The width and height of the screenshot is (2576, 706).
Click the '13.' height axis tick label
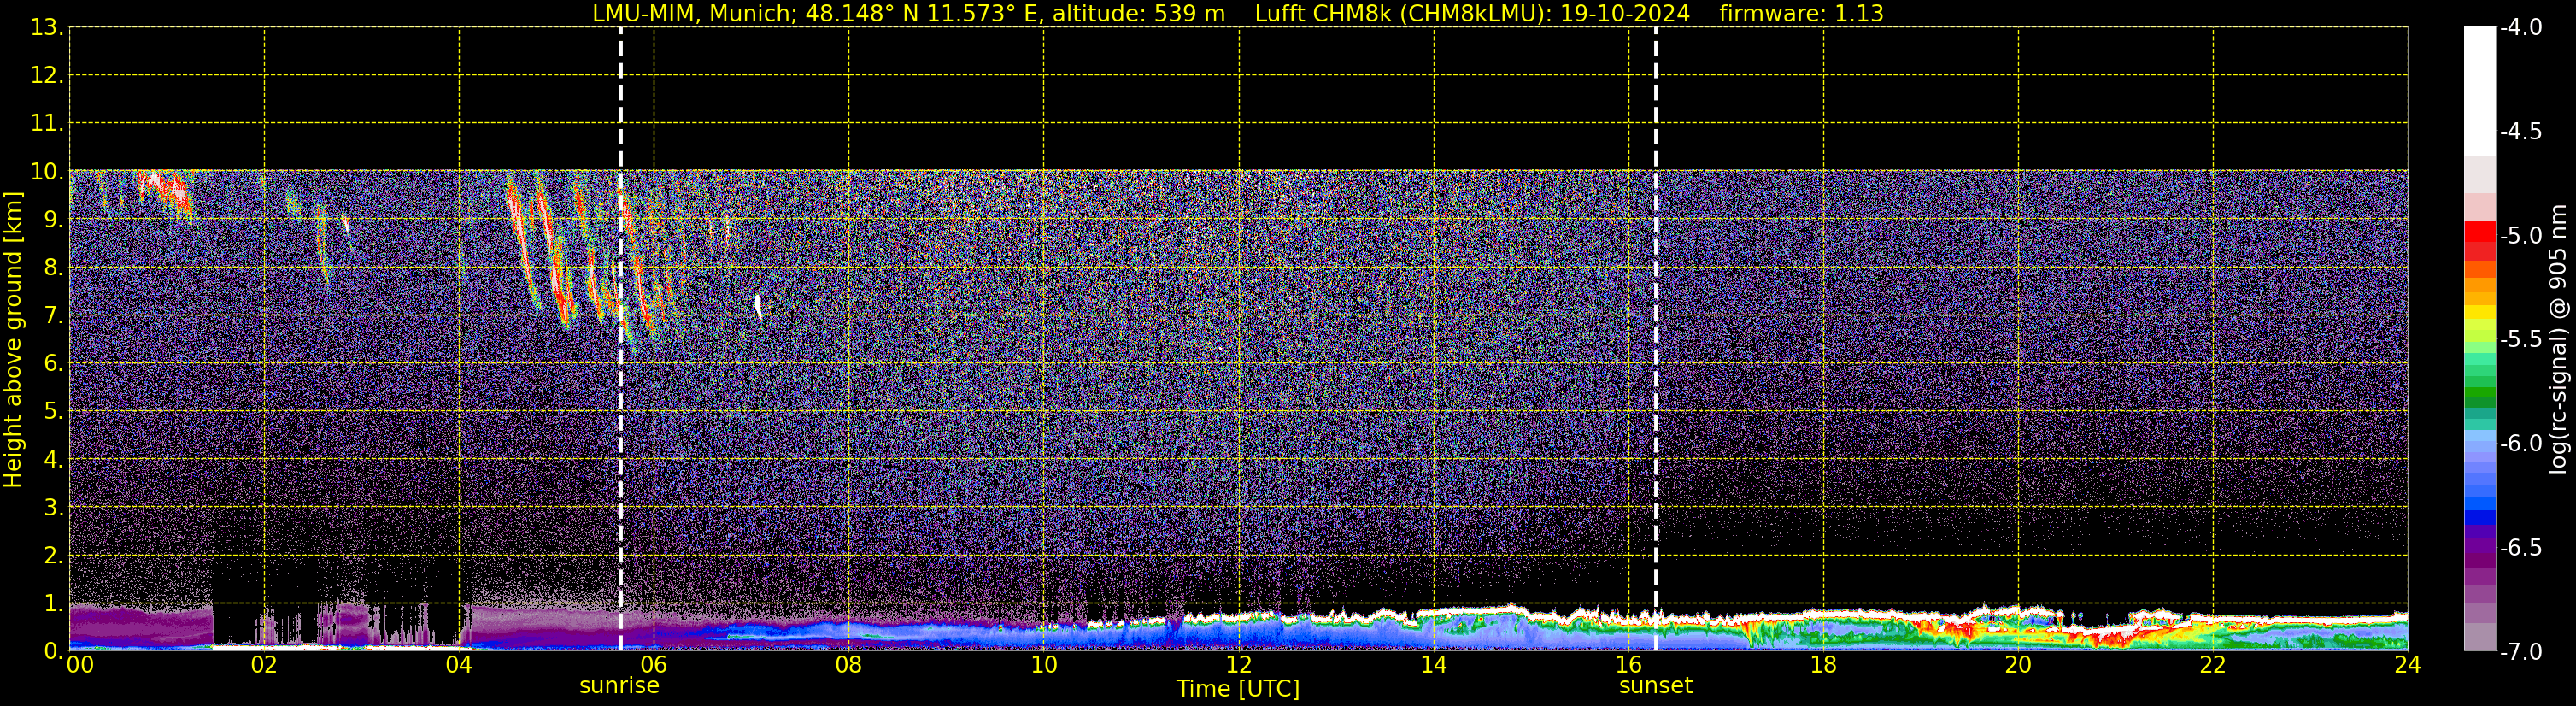pos(47,28)
